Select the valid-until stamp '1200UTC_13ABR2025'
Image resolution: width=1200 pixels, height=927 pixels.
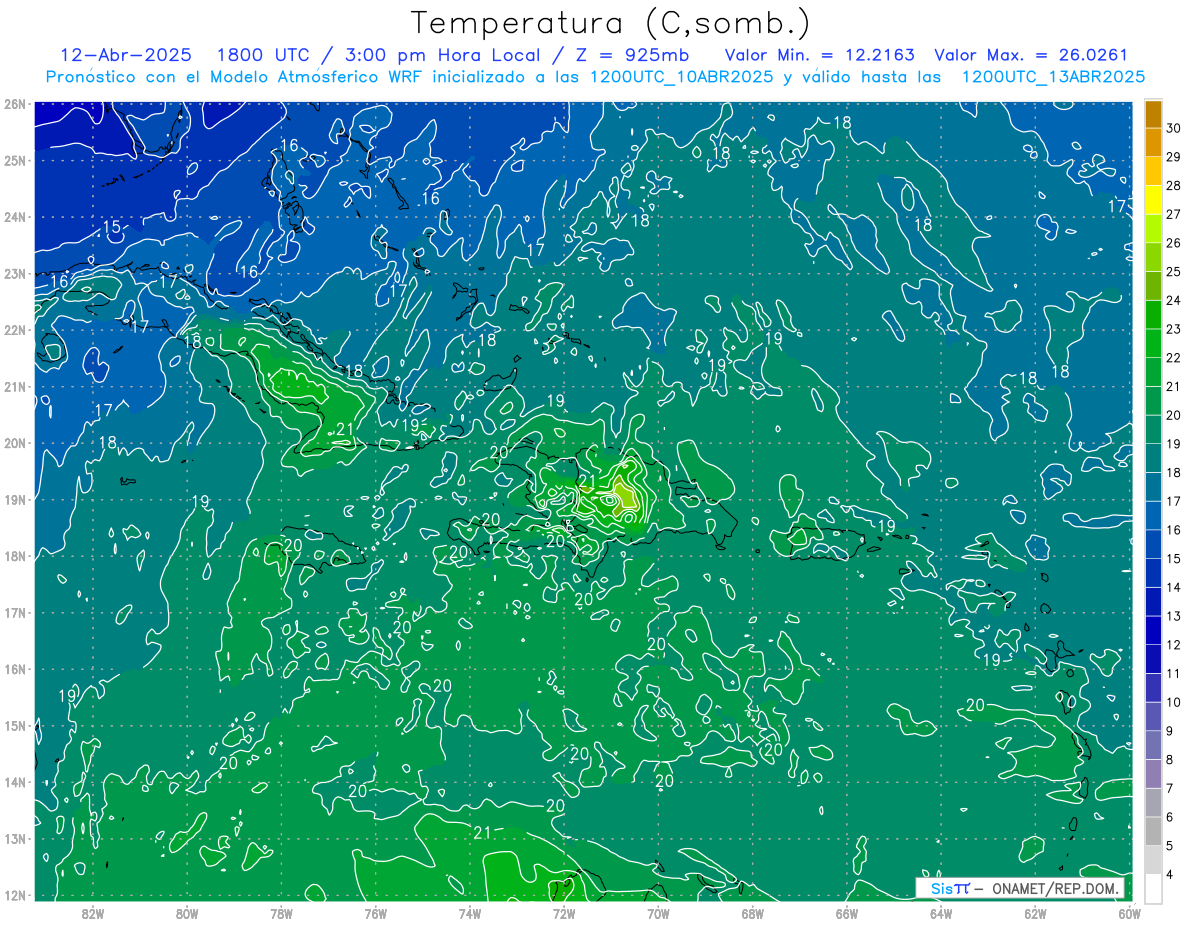pos(1053,77)
